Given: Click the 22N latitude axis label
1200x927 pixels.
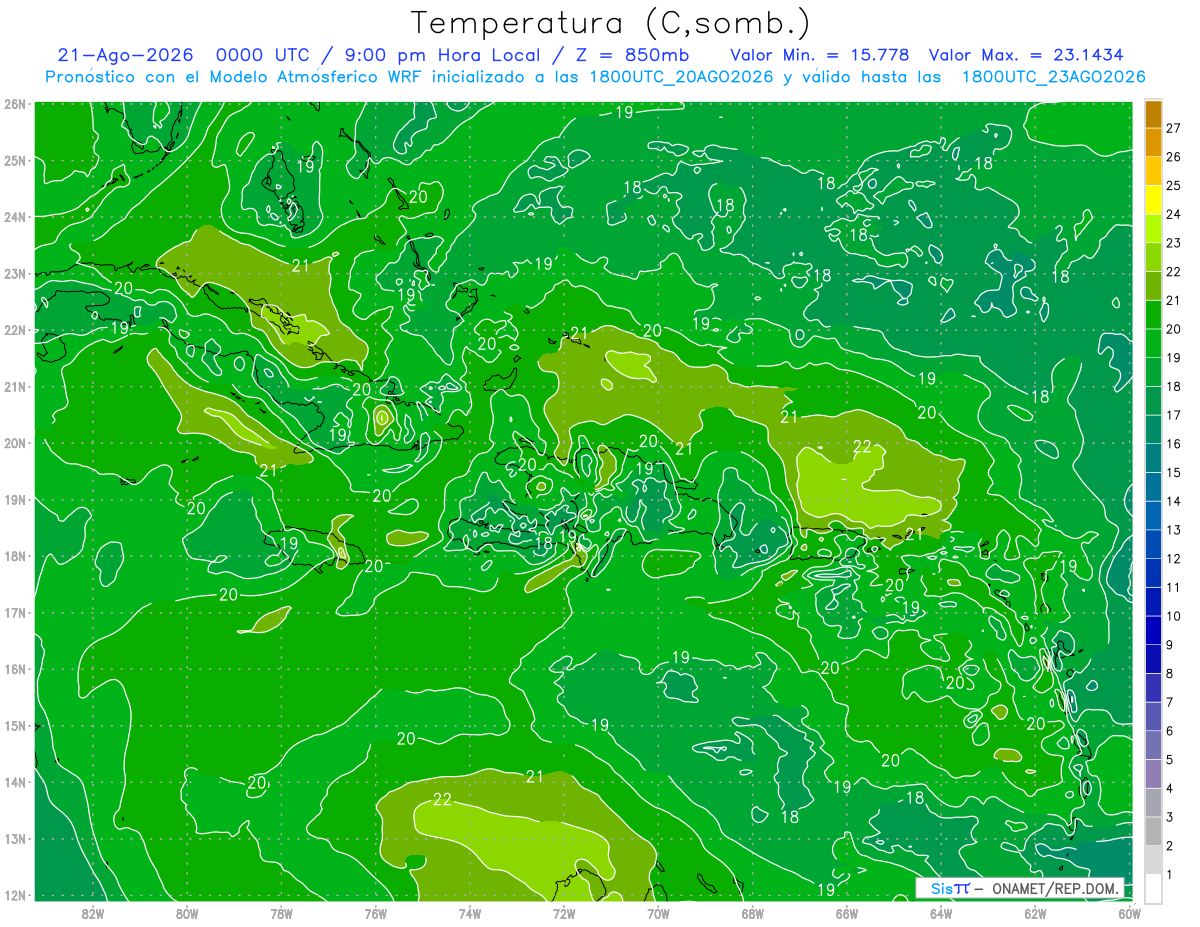Looking at the screenshot, I should [x=15, y=330].
